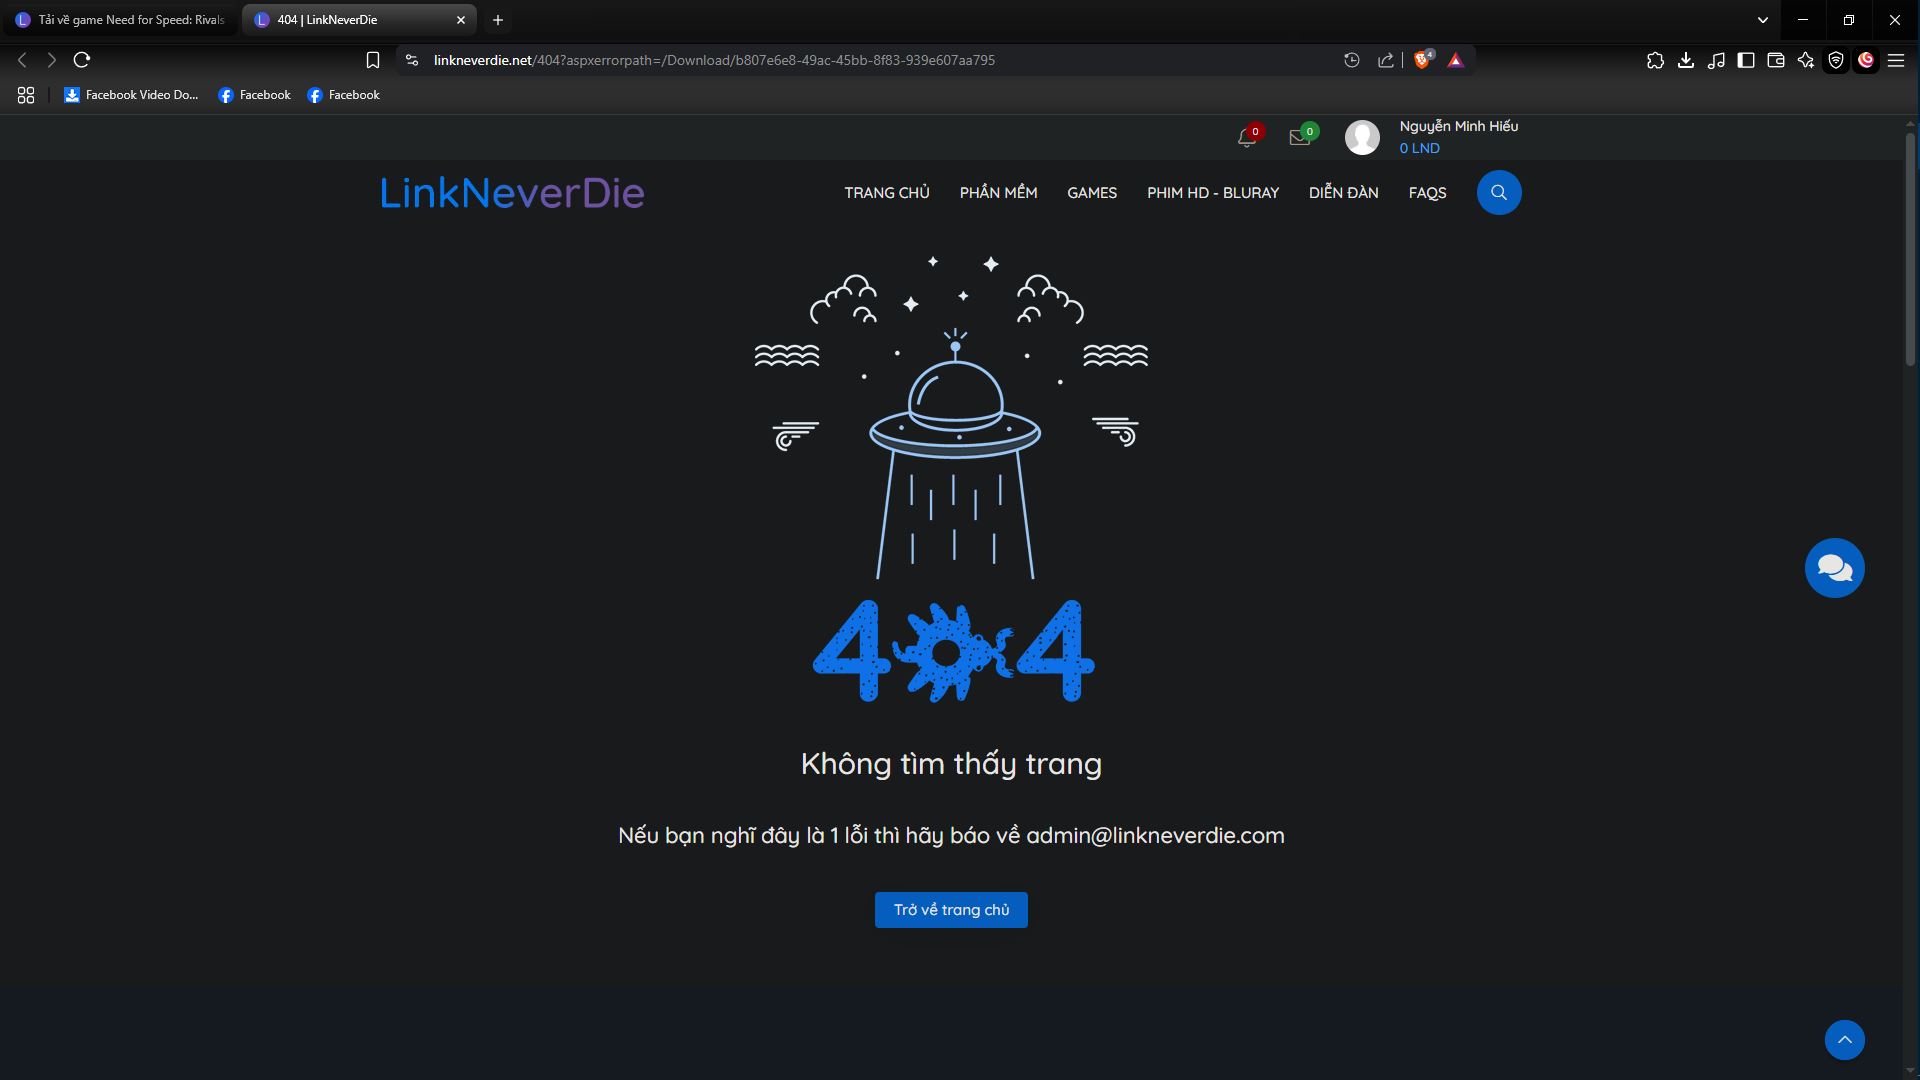Open Brave VPN shield icon
Viewport: 1920px width, 1080px height.
(x=1836, y=60)
